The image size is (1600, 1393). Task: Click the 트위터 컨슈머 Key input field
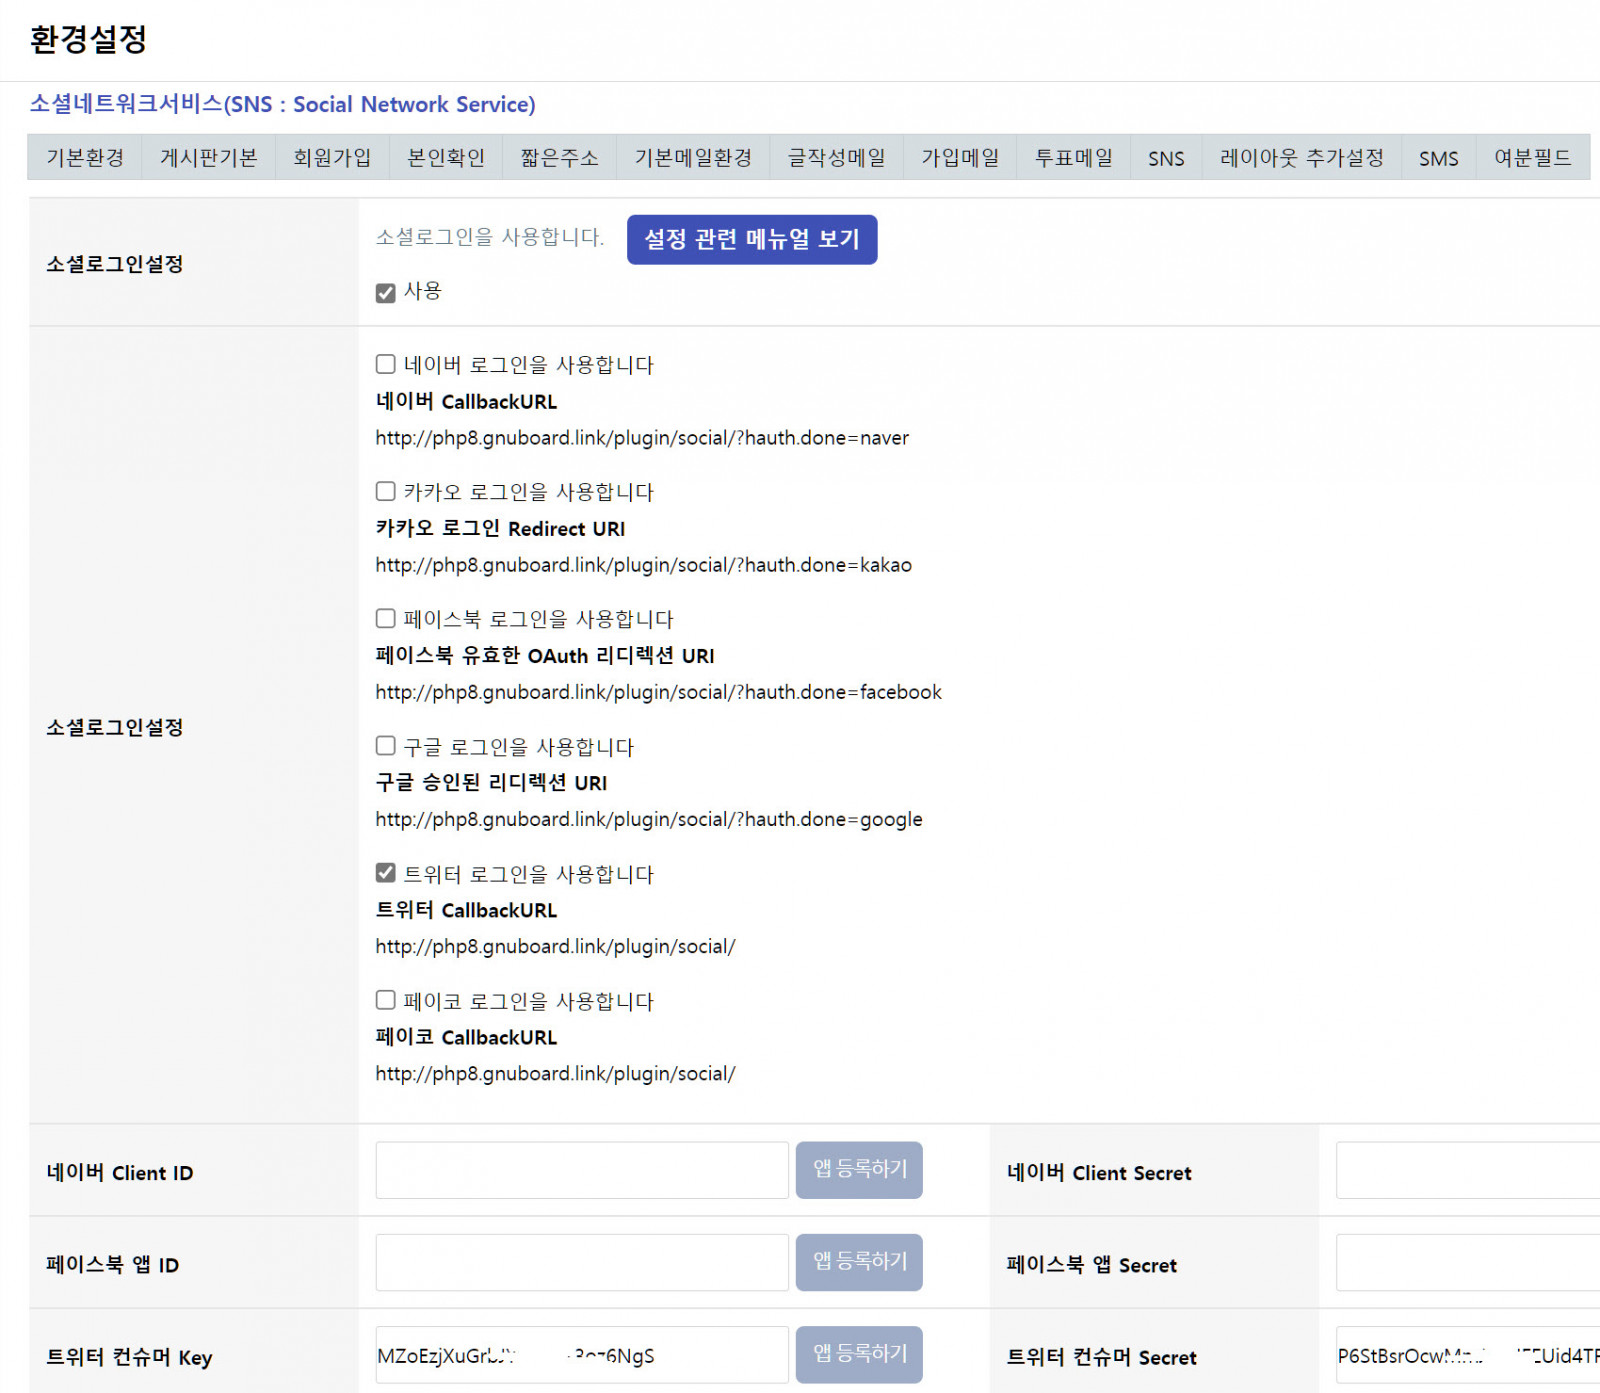[582, 1355]
